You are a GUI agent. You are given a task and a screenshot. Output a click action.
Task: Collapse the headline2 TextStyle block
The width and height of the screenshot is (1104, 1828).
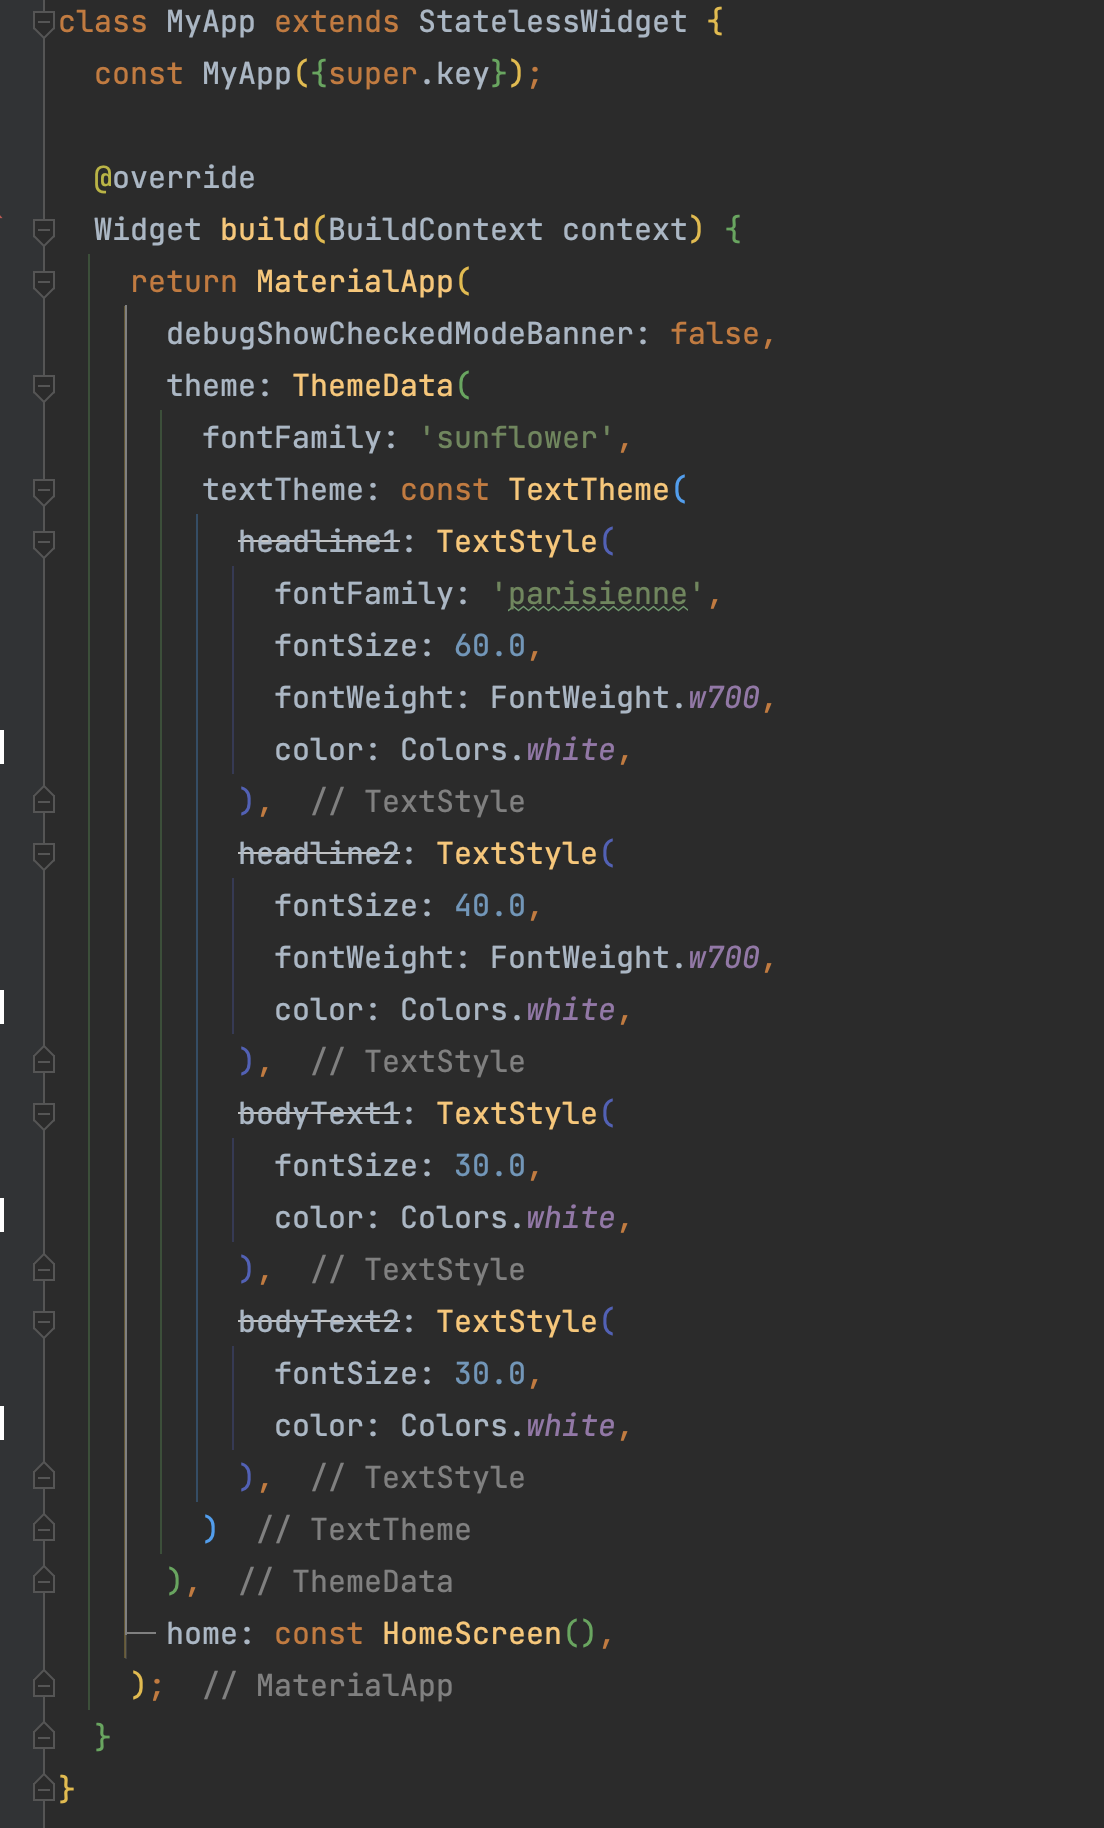click(x=44, y=855)
